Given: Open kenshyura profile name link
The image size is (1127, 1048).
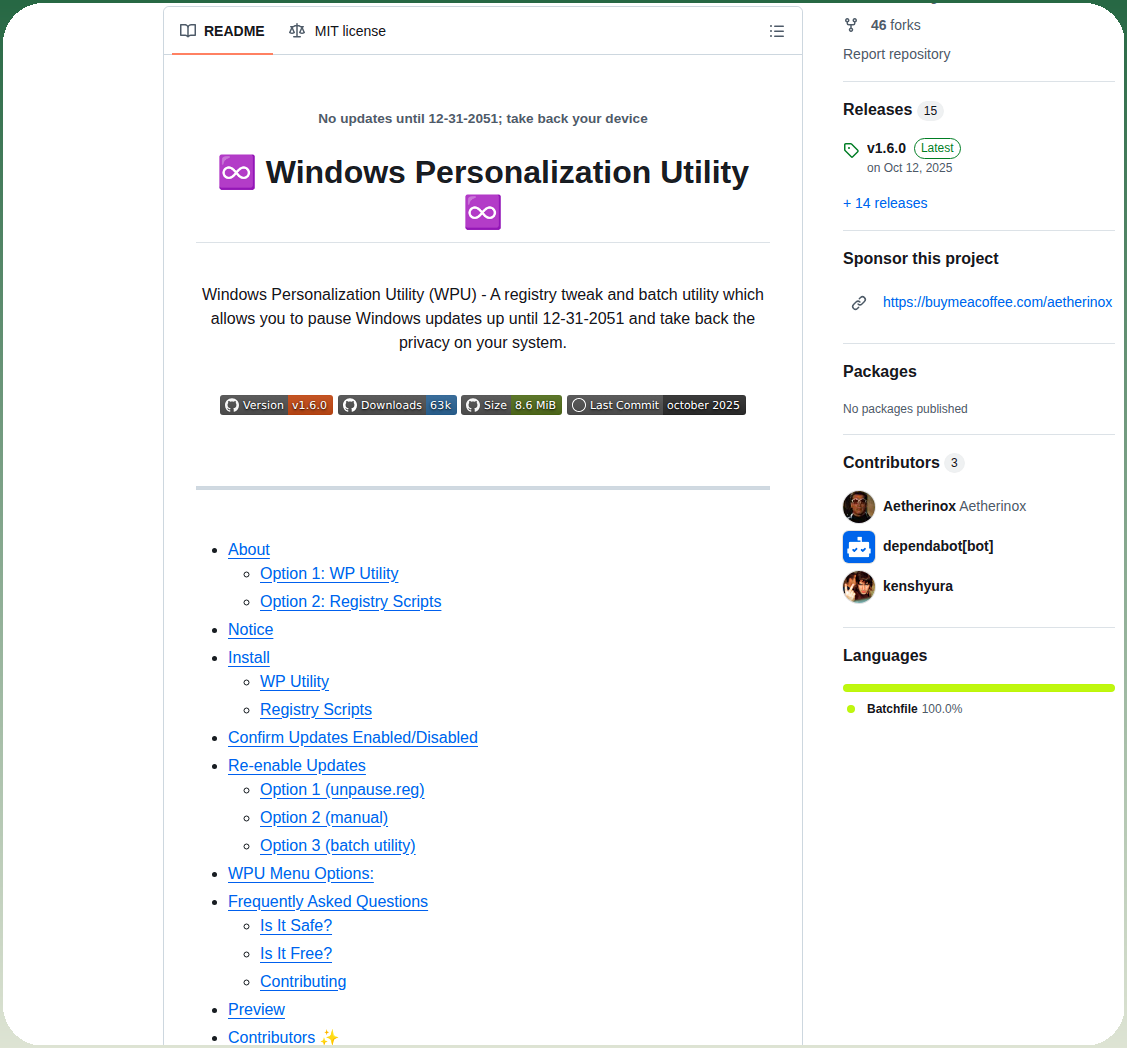Looking at the screenshot, I should click(x=918, y=587).
